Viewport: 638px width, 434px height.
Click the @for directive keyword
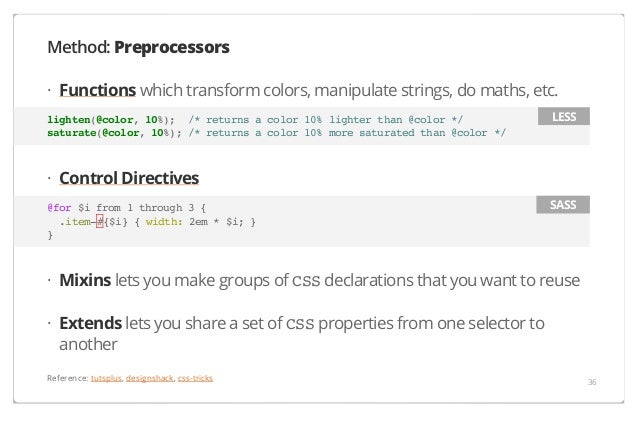click(x=59, y=208)
